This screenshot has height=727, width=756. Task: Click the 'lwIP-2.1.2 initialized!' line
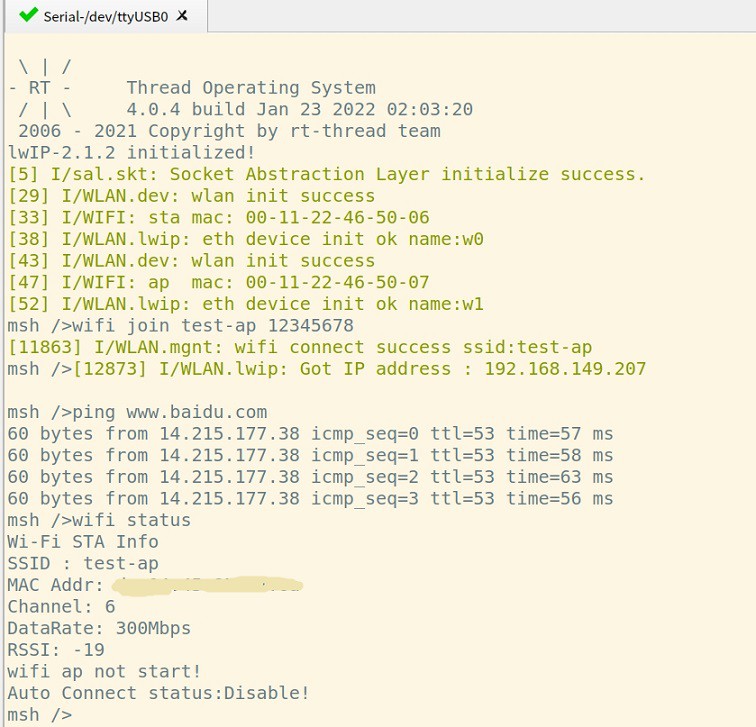coord(131,152)
